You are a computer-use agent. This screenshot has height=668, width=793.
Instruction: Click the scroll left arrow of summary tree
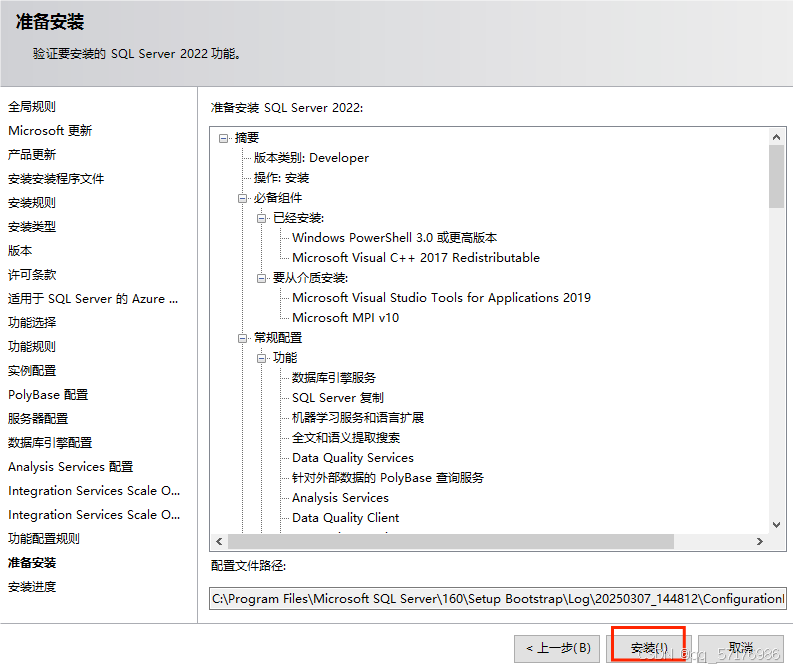tap(219, 542)
